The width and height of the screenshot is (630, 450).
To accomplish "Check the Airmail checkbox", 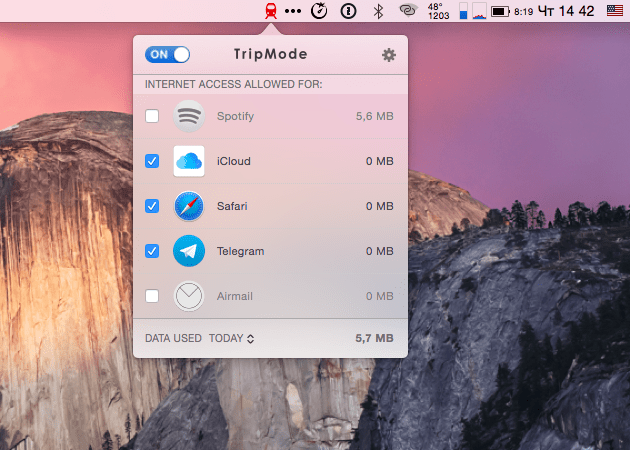I will (152, 296).
